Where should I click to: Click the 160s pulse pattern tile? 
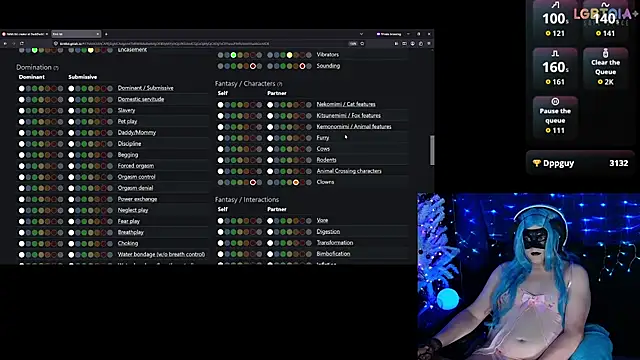tap(555, 68)
